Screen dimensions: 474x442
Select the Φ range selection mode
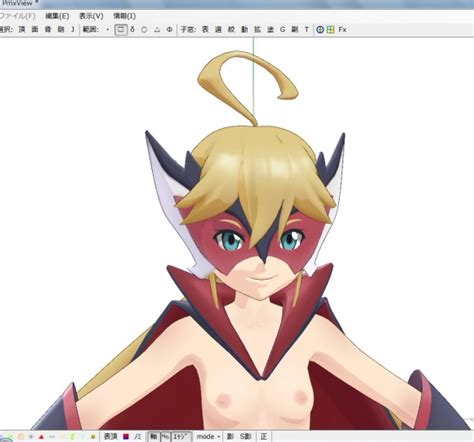[x=169, y=30]
